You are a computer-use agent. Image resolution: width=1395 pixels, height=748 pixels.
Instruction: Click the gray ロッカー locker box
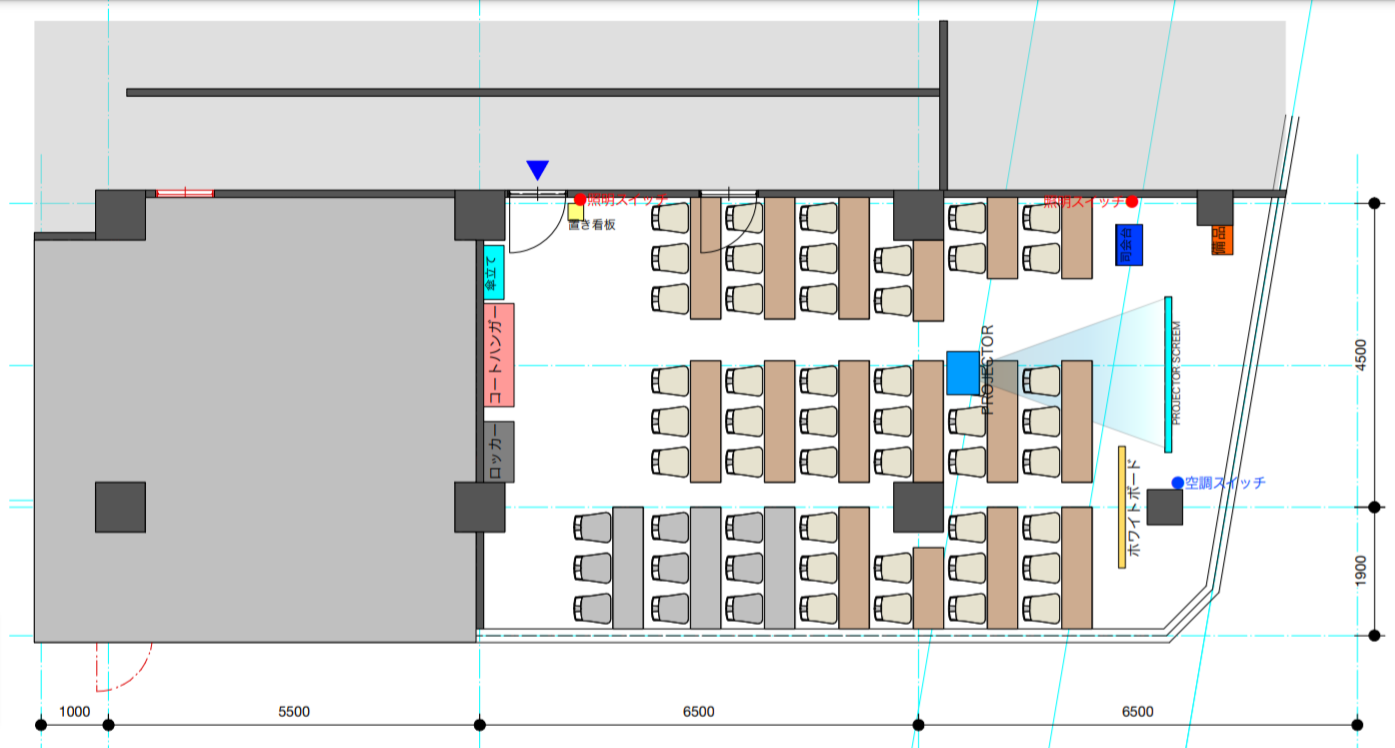point(499,452)
